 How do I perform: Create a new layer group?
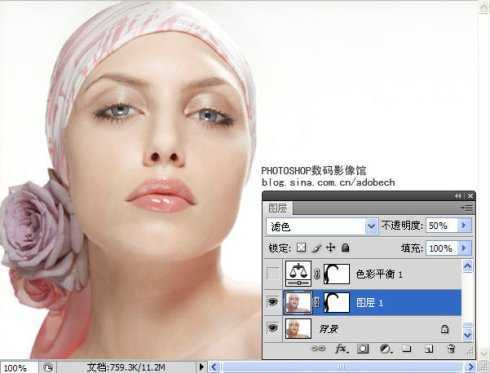pyautogui.click(x=406, y=349)
